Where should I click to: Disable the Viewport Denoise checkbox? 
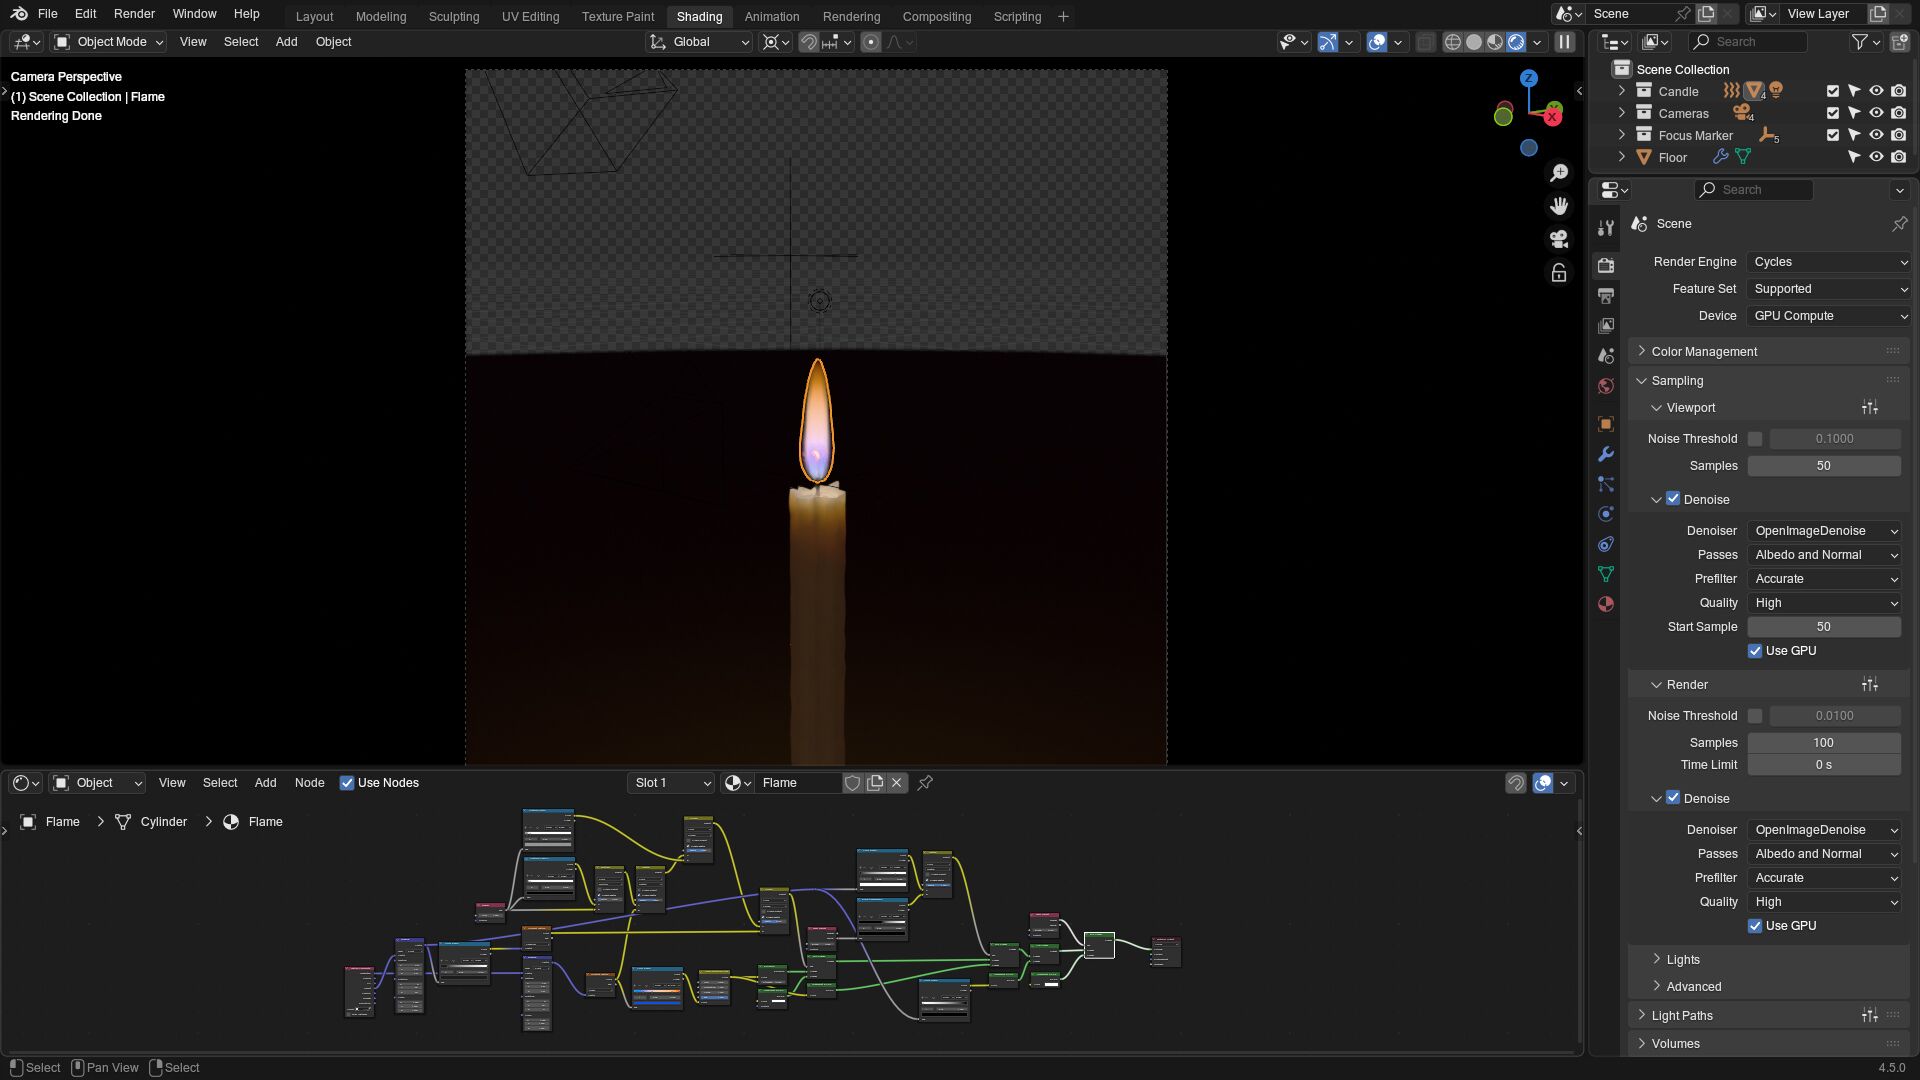point(1673,499)
